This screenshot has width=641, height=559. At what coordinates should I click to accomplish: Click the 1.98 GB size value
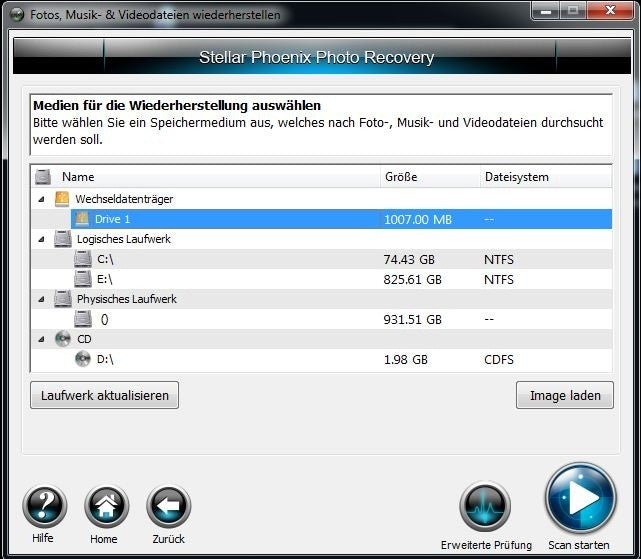[406, 360]
